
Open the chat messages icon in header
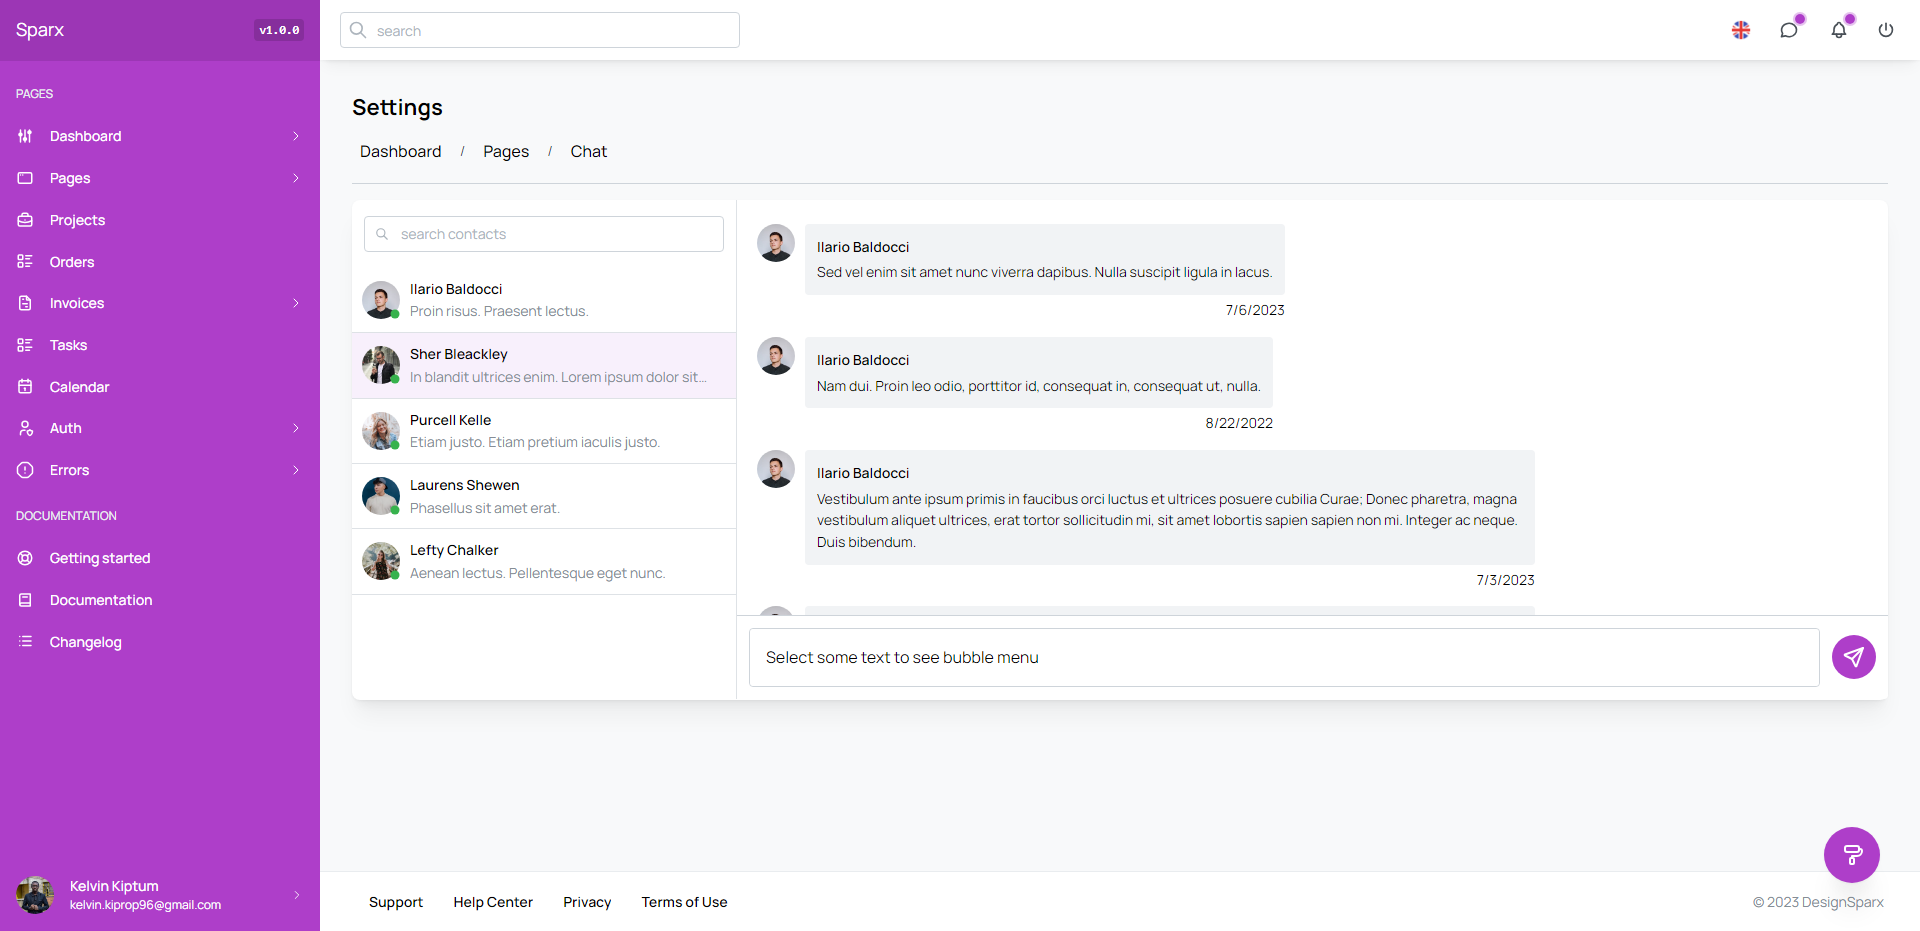[x=1789, y=30]
